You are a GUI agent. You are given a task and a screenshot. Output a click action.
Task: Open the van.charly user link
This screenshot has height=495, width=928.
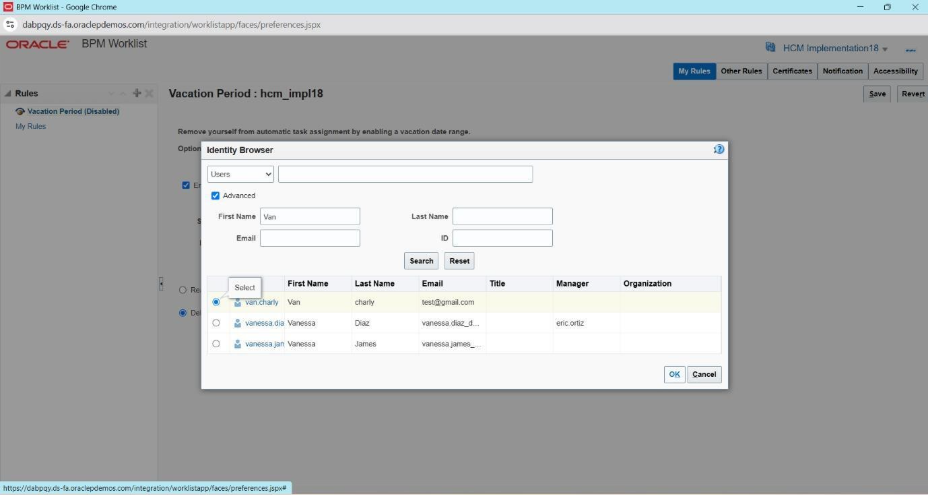(x=262, y=302)
